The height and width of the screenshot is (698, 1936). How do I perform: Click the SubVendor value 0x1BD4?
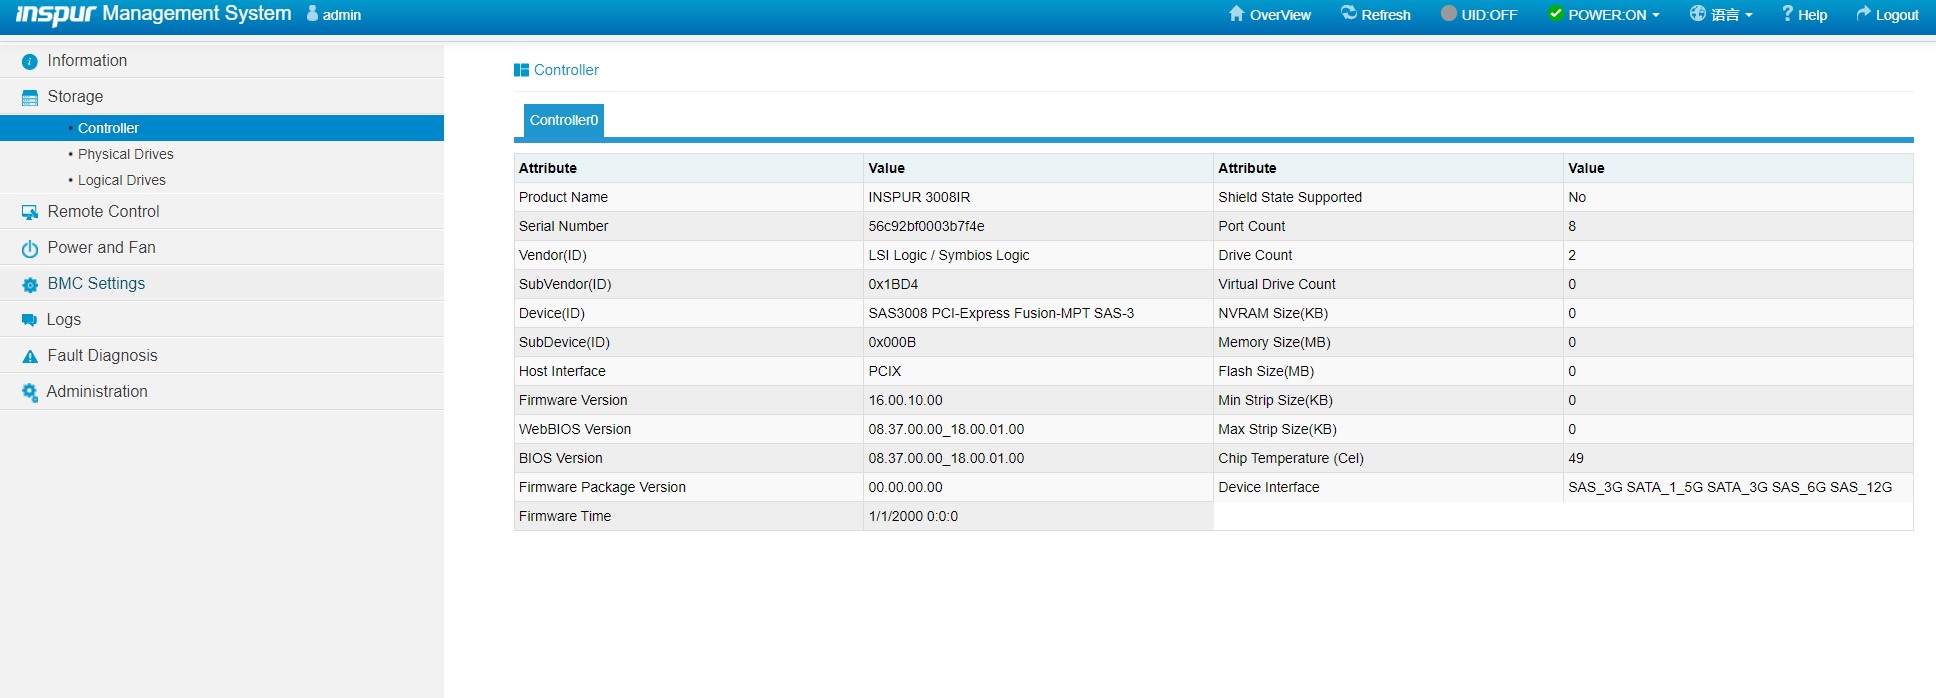point(893,284)
